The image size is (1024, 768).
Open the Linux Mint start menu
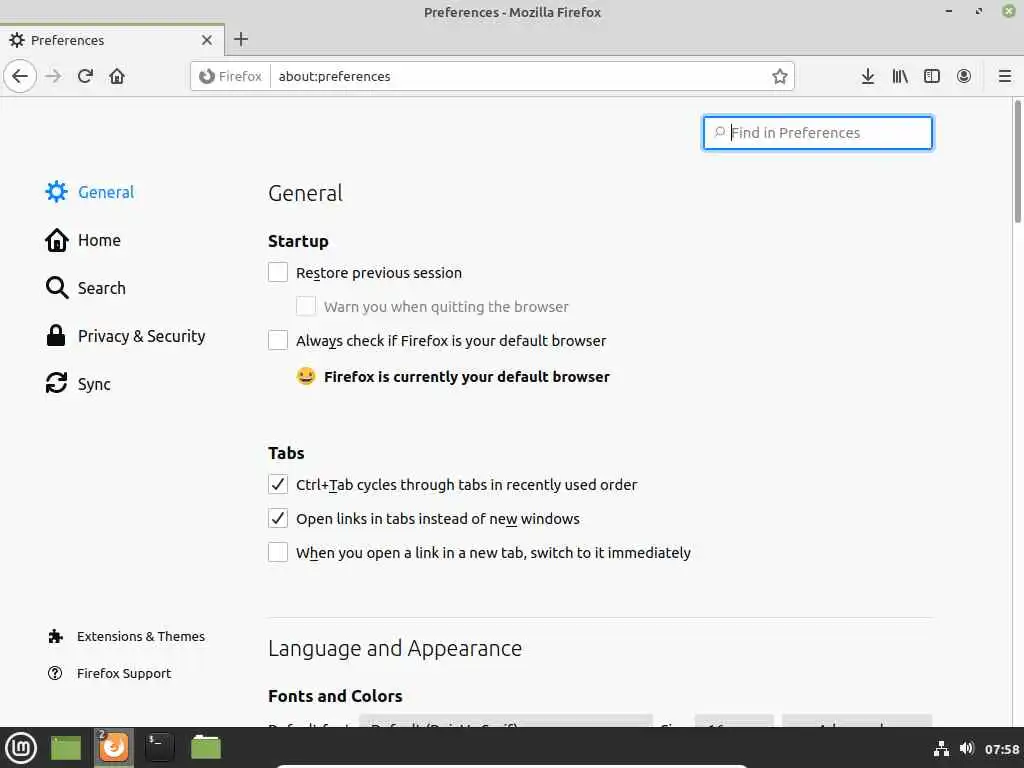pyautogui.click(x=21, y=748)
